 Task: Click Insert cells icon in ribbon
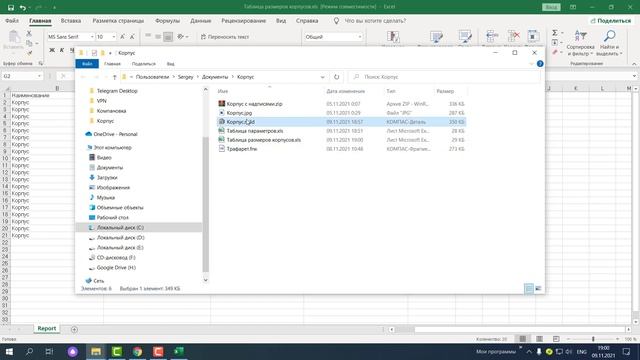pos(492,37)
